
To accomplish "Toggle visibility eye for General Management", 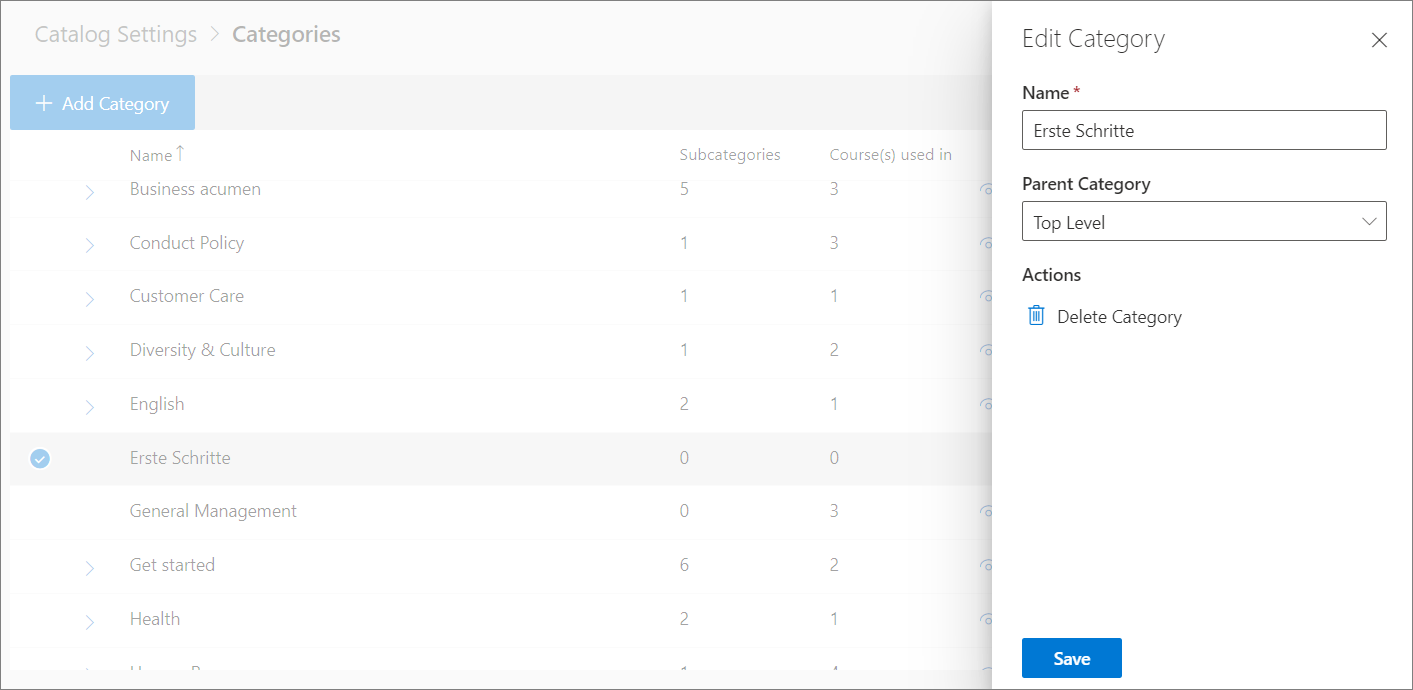I will tap(985, 511).
